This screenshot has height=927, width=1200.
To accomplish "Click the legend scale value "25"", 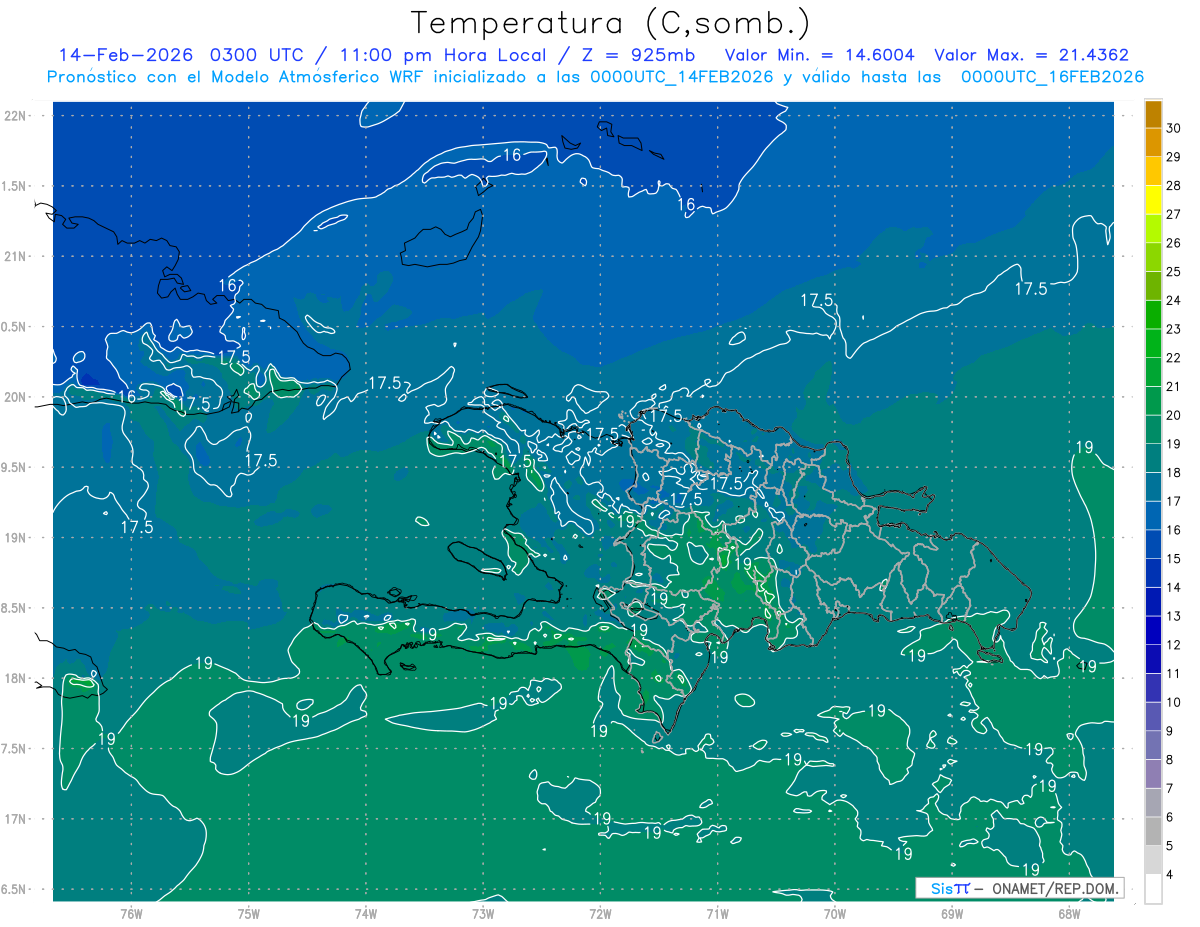I will [x=1175, y=271].
